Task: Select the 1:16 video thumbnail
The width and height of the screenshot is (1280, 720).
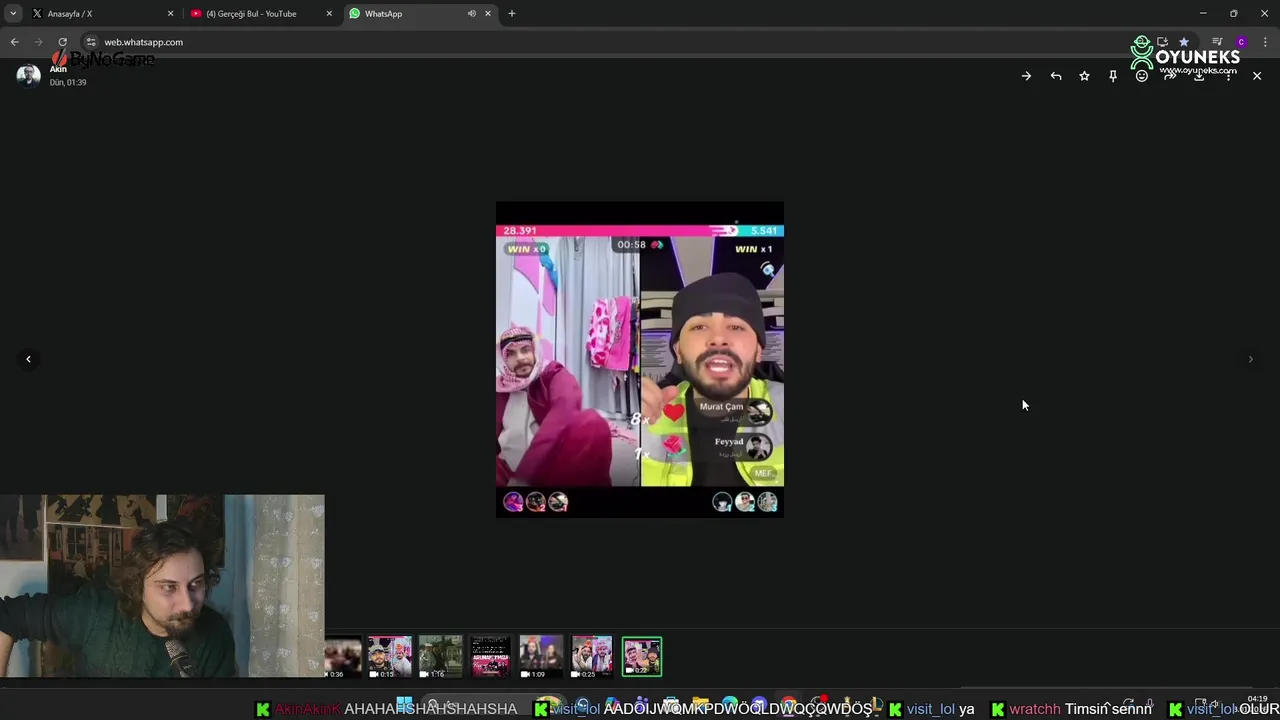Action: click(440, 657)
